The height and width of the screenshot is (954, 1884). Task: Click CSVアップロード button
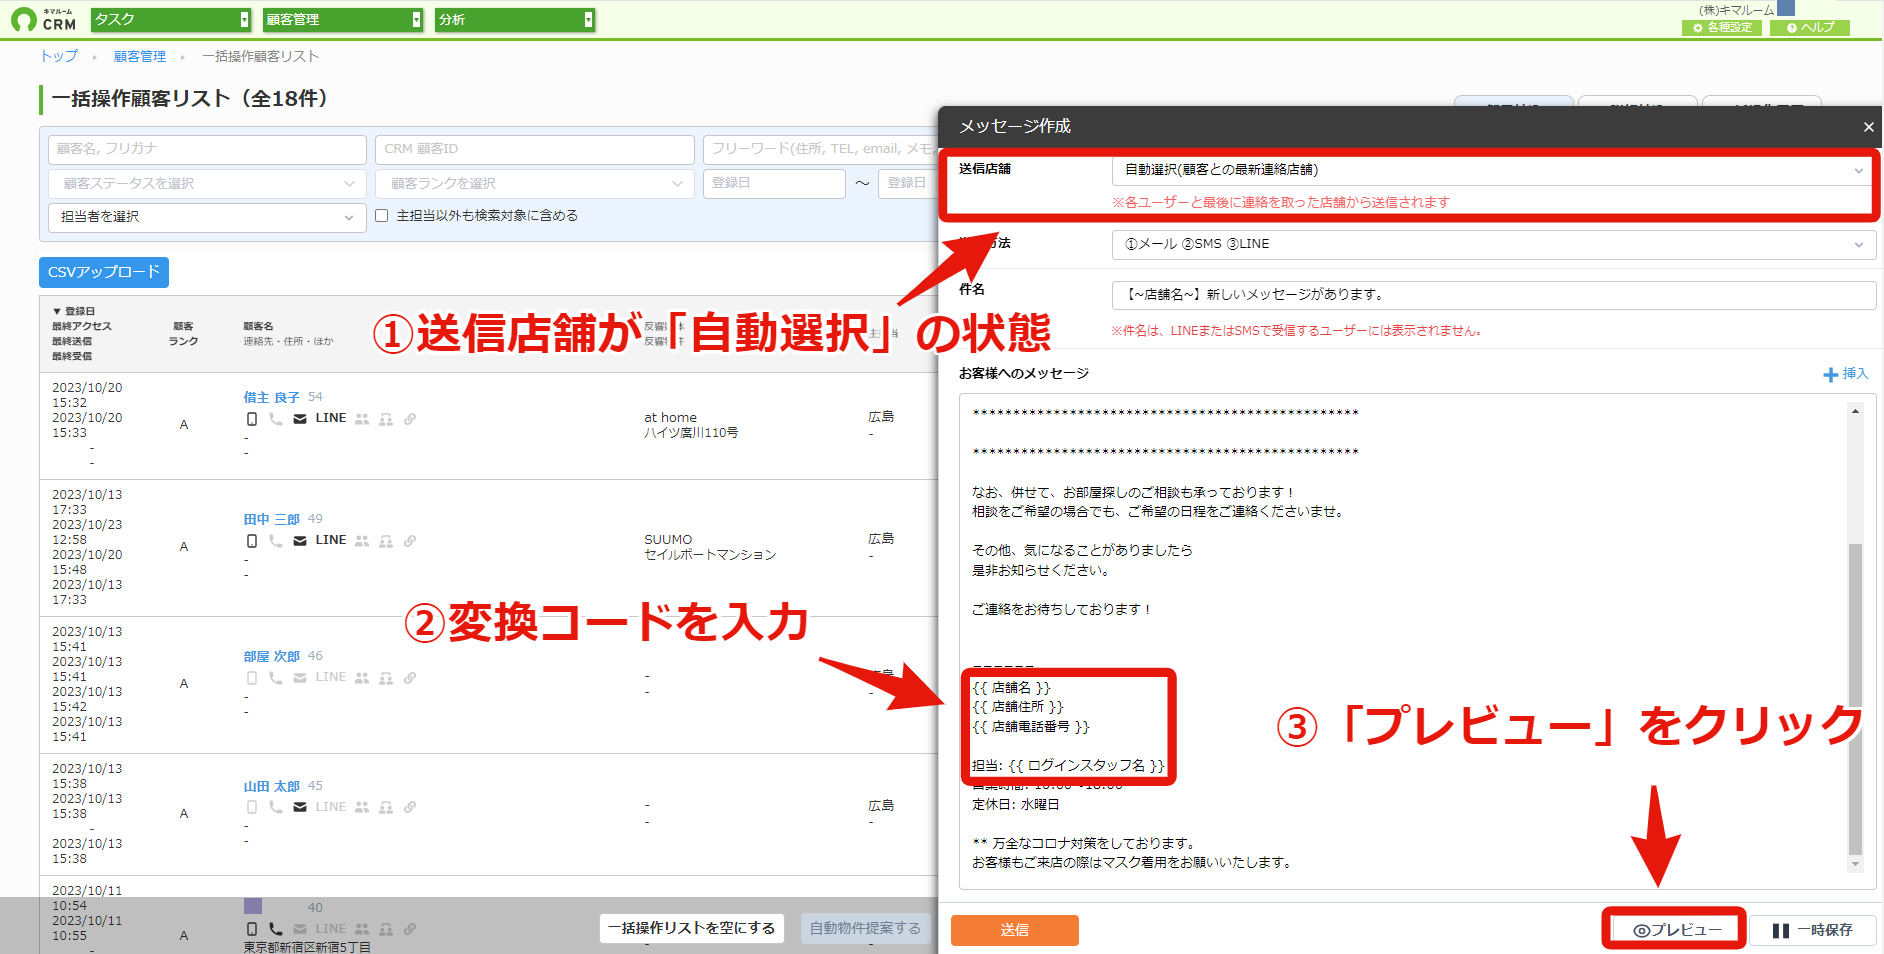pyautogui.click(x=104, y=272)
